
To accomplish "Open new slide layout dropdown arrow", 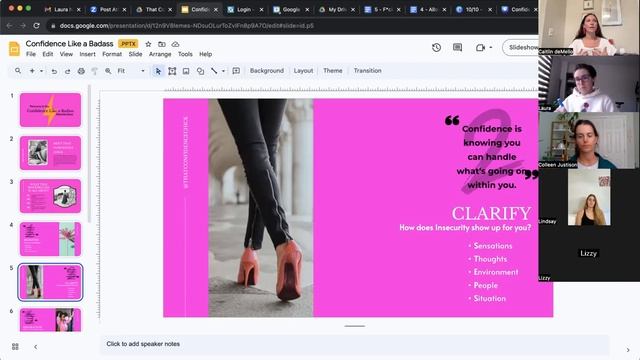I will pos(41,71).
